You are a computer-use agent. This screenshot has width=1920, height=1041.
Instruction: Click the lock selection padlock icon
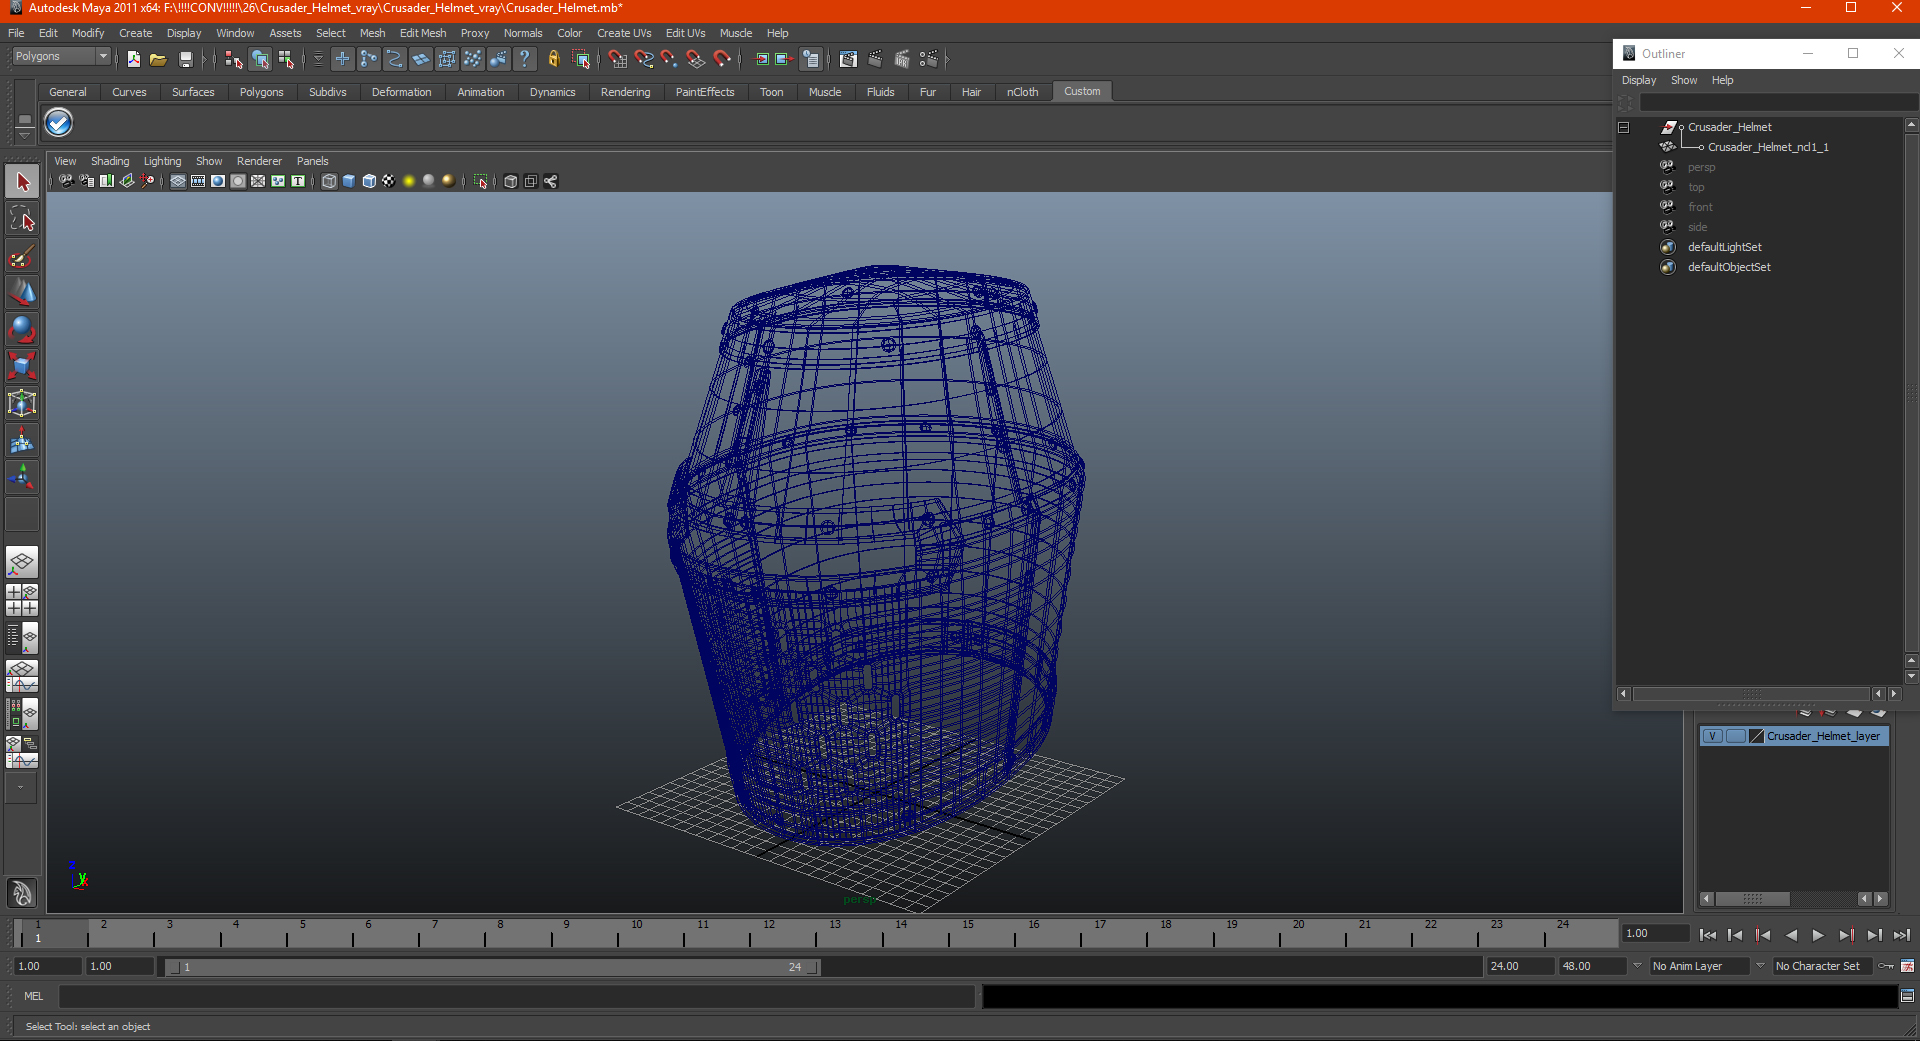pos(553,60)
